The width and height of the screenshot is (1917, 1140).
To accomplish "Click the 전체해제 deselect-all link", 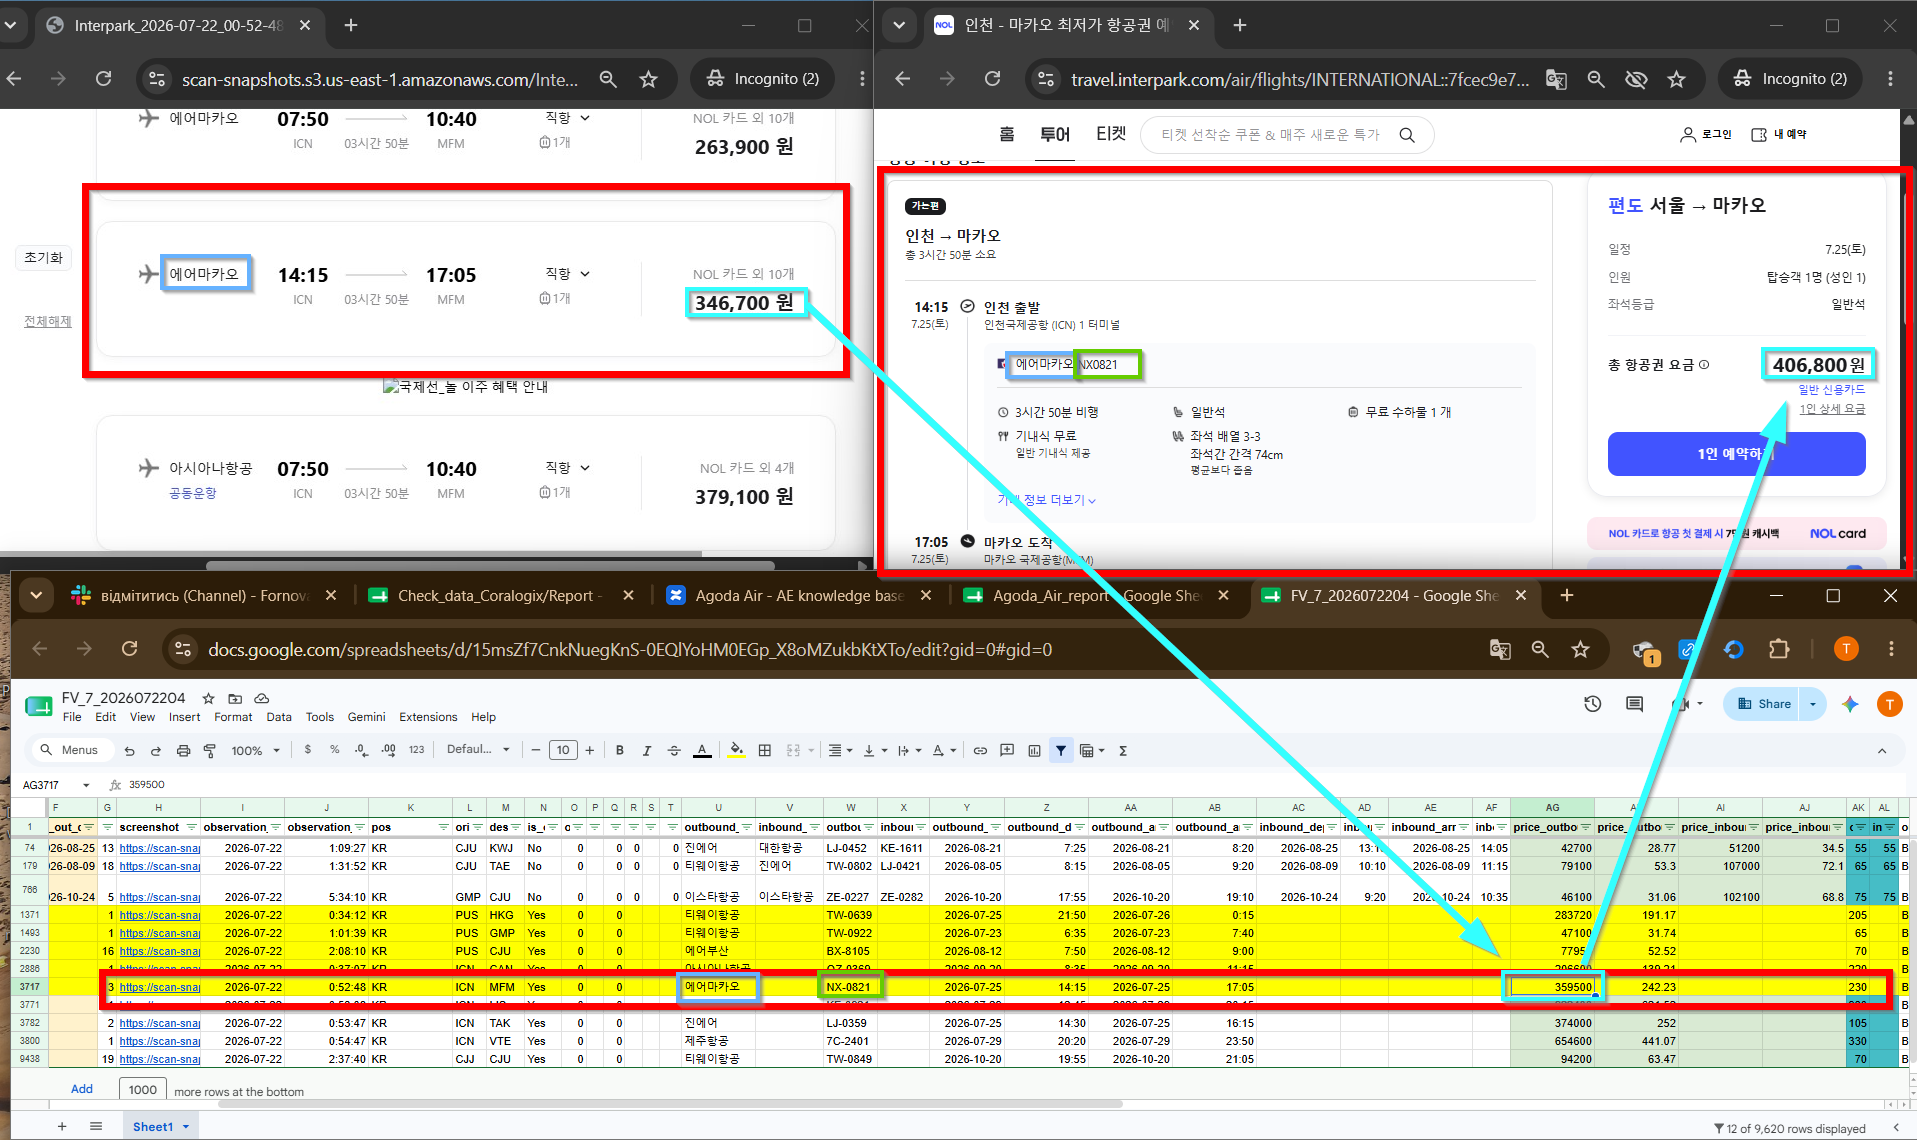I will pyautogui.click(x=47, y=321).
